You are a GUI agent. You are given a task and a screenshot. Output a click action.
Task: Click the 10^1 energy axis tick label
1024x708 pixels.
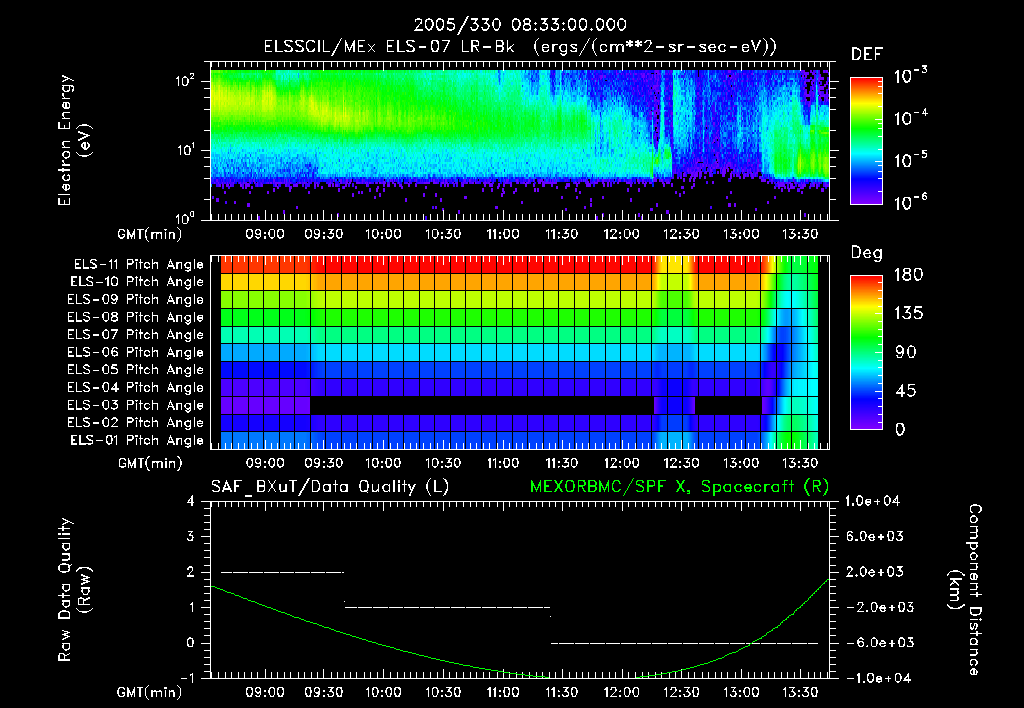[x=185, y=150]
